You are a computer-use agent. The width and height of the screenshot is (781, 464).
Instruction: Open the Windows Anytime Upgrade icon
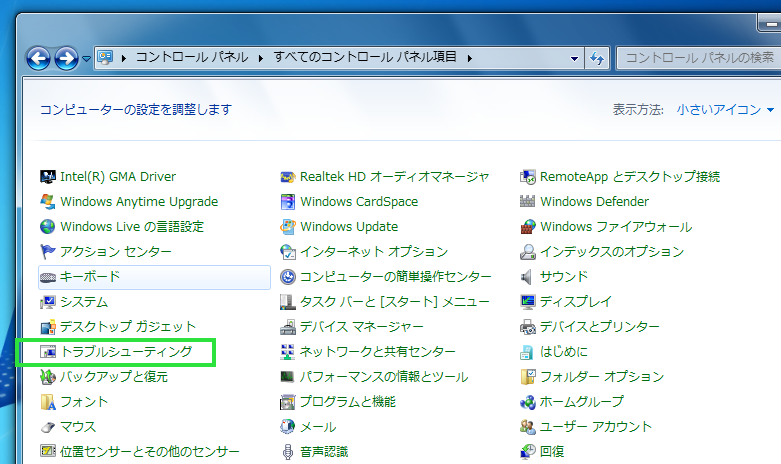[x=48, y=202]
